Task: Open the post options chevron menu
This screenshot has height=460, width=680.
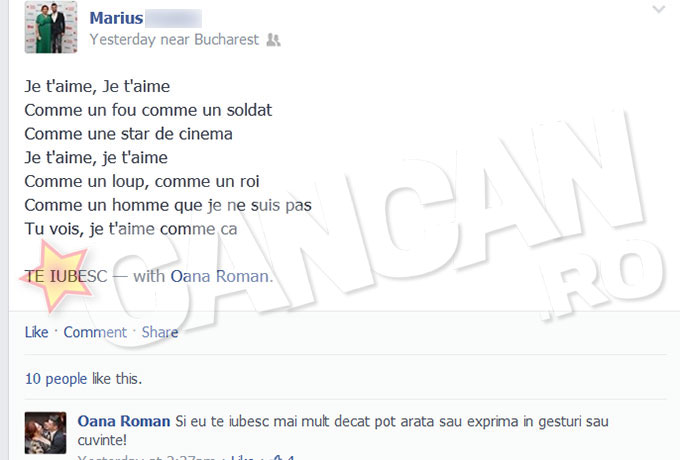Action: (658, 9)
